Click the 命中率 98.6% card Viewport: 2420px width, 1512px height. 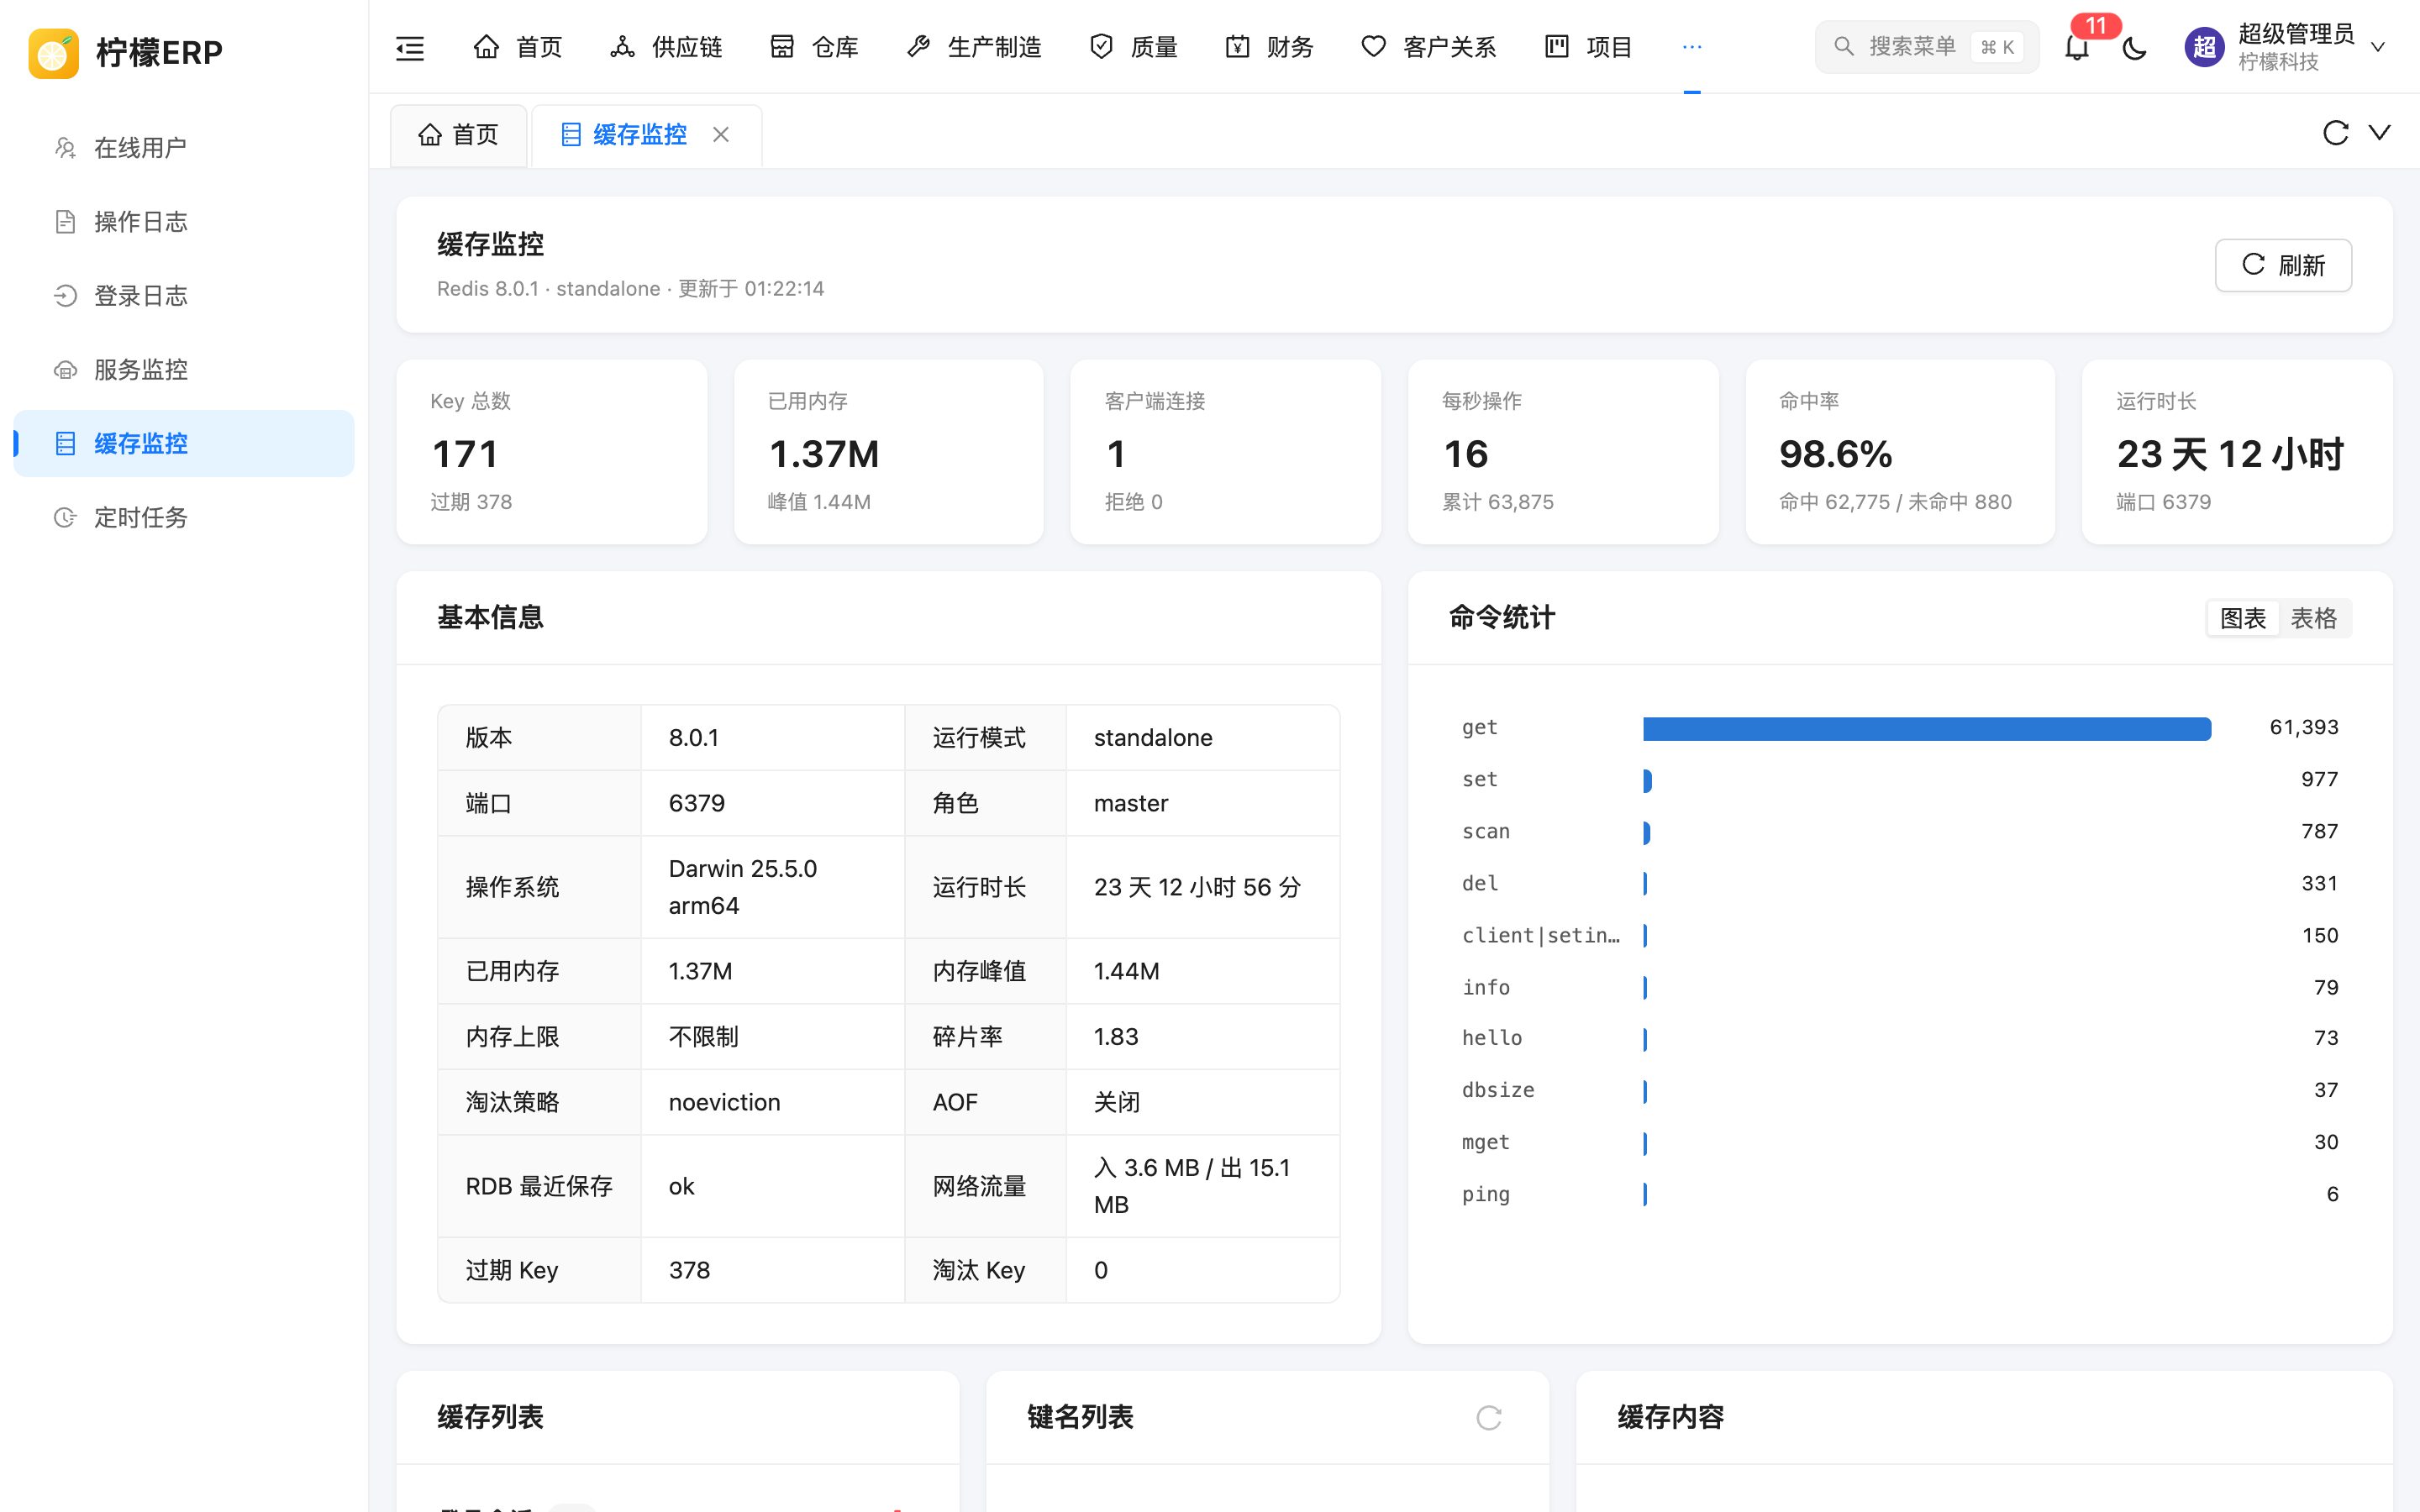[x=1900, y=452]
